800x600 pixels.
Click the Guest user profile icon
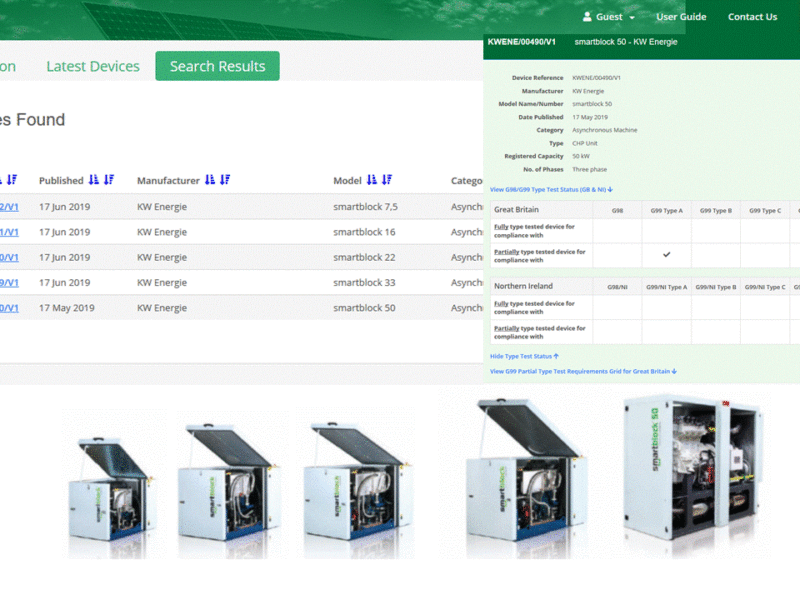tap(587, 17)
